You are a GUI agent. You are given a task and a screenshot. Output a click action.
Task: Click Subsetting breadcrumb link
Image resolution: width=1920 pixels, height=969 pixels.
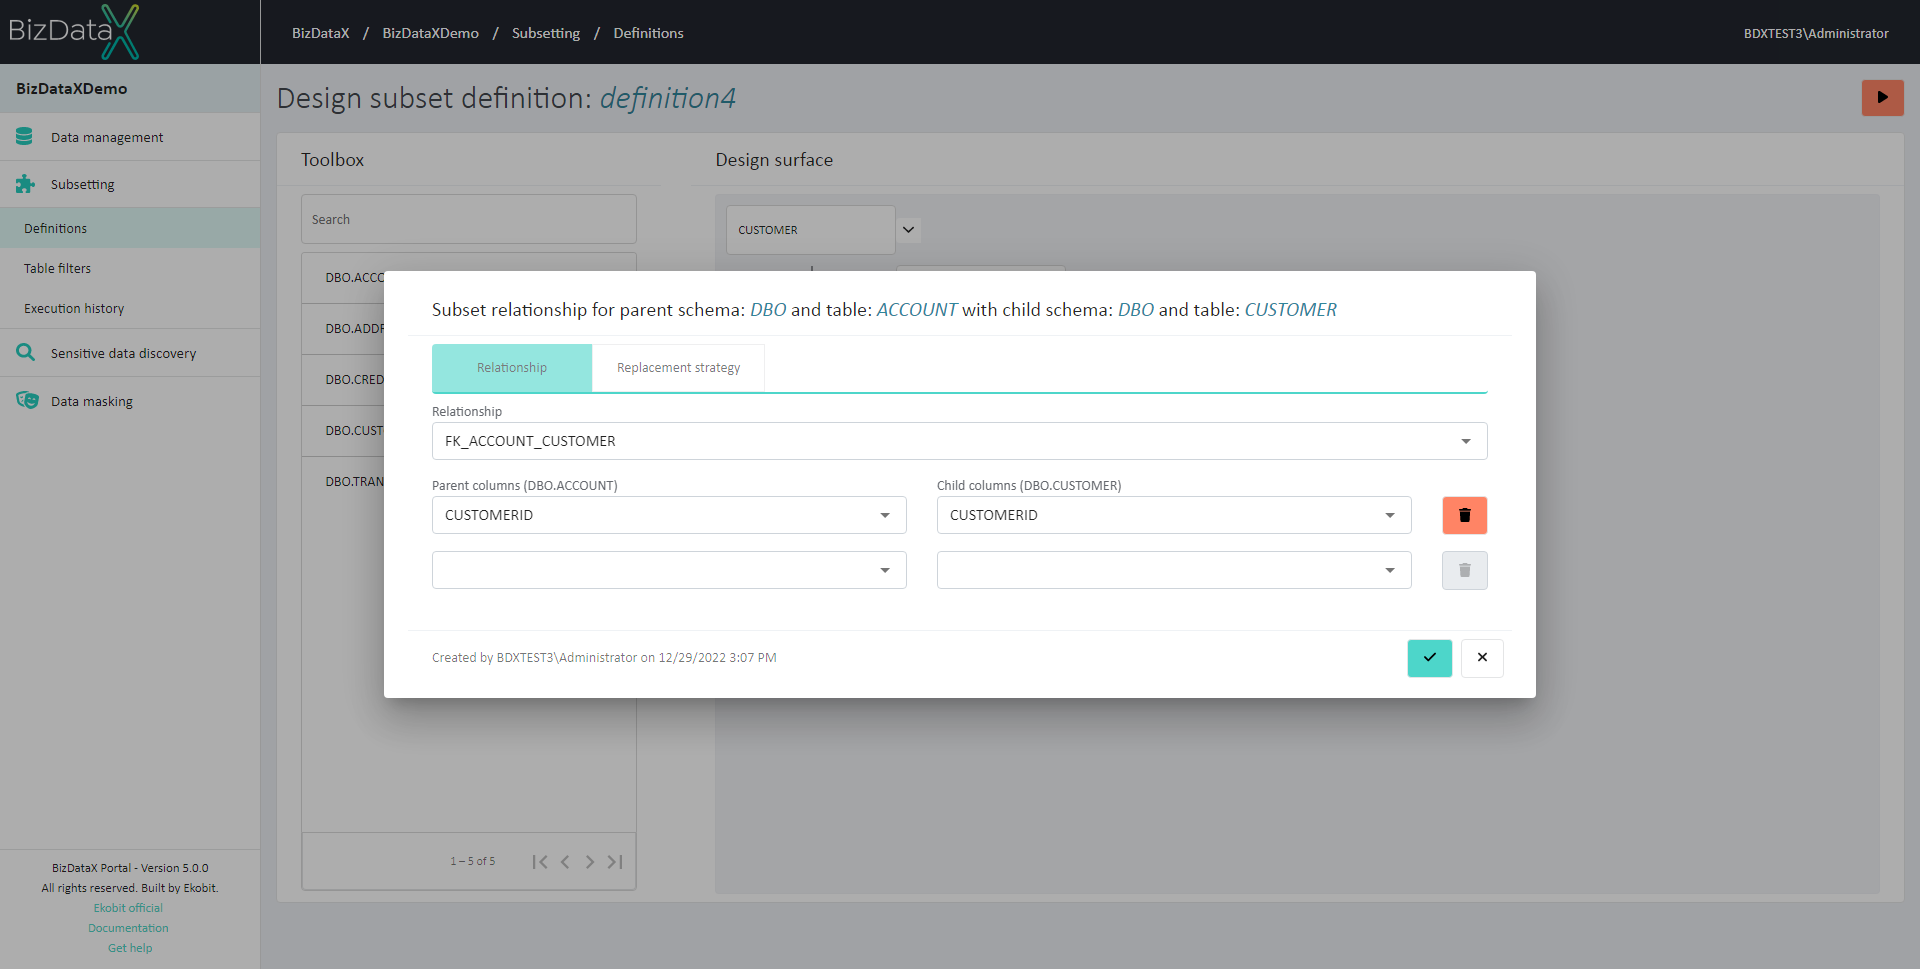tap(546, 33)
